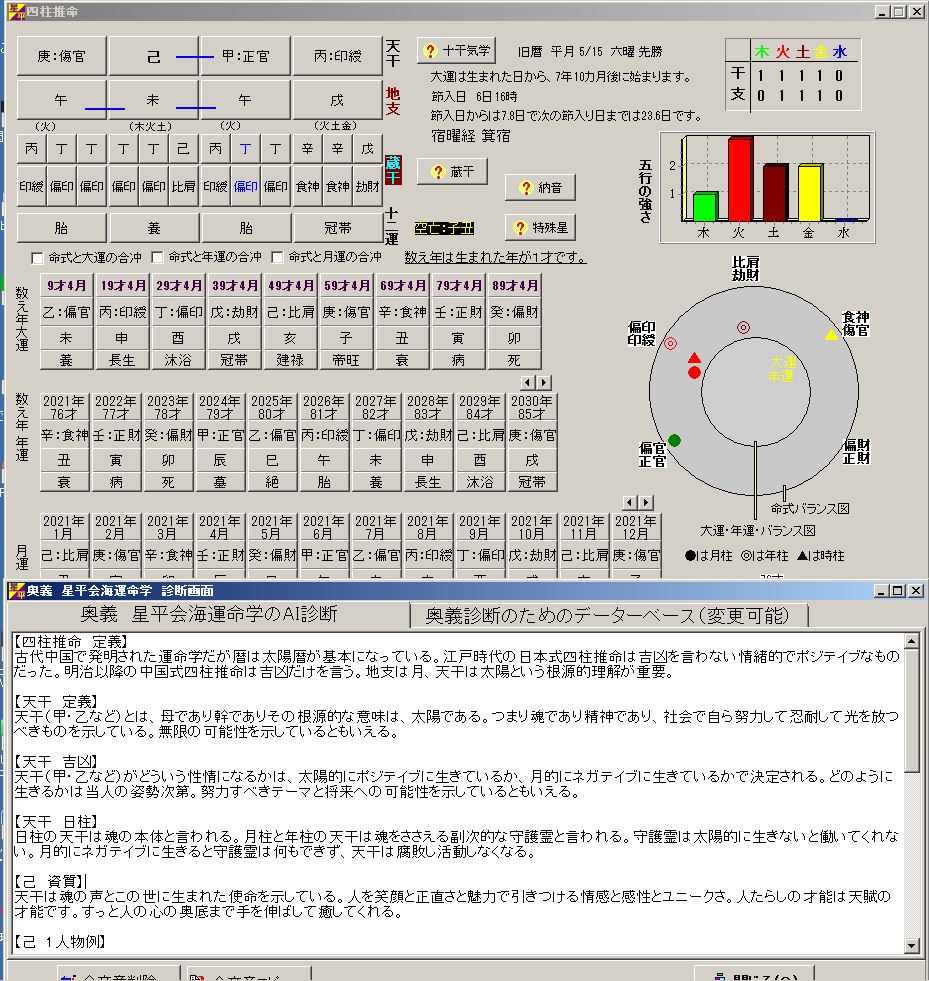The height and width of the screenshot is (981, 929).
Task: Step 年運 list right with arrow
Action: 544,382
